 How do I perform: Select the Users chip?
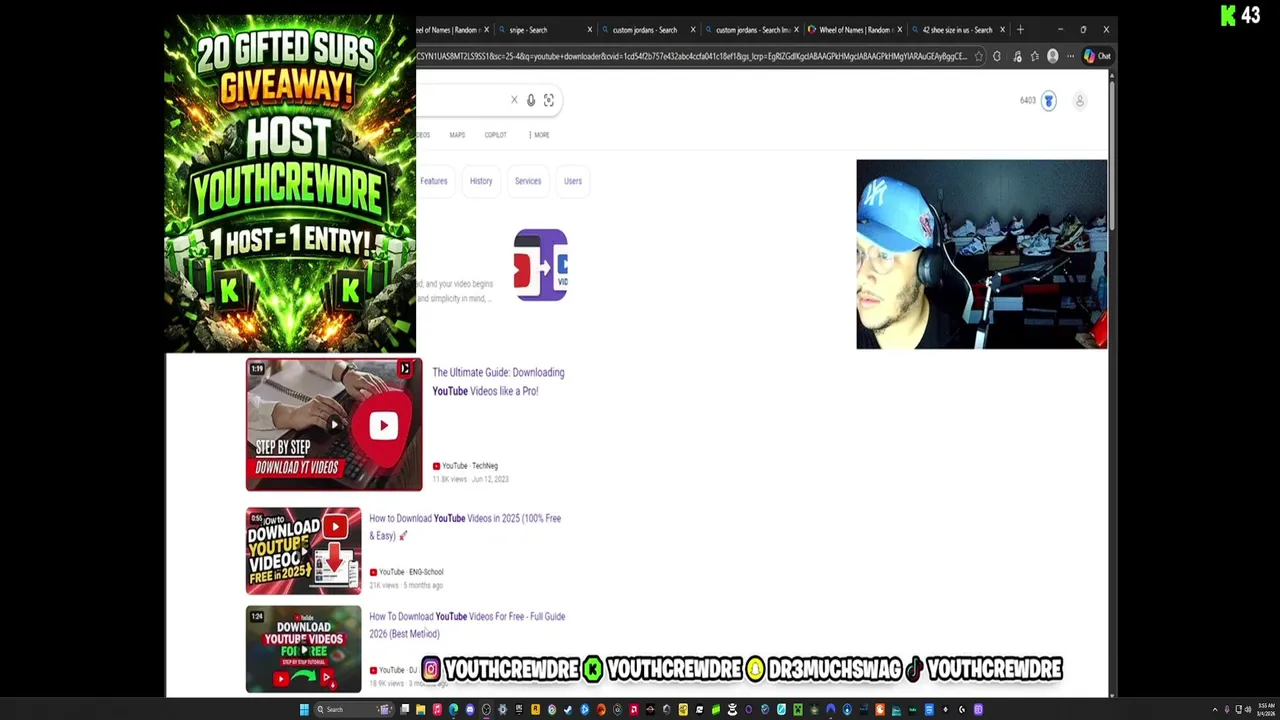coord(573,181)
